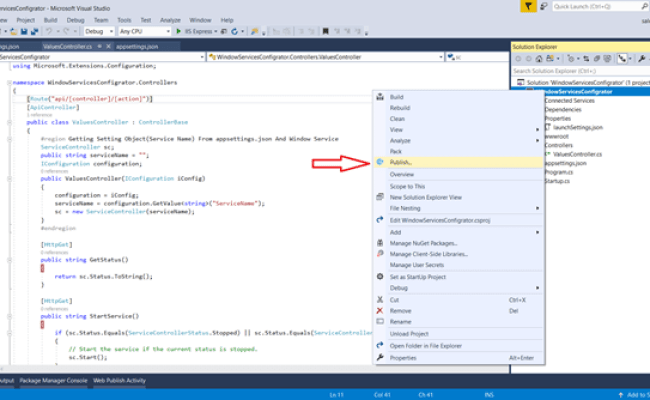The height and width of the screenshot is (400, 650).
Task: Choose Rebuild from the context menu
Action: [x=458, y=108]
